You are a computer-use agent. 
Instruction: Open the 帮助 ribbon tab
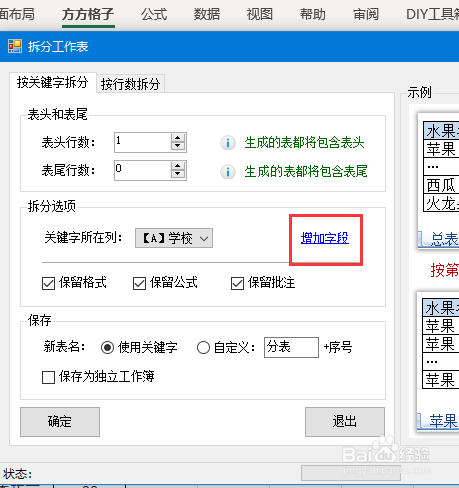pyautogui.click(x=313, y=14)
